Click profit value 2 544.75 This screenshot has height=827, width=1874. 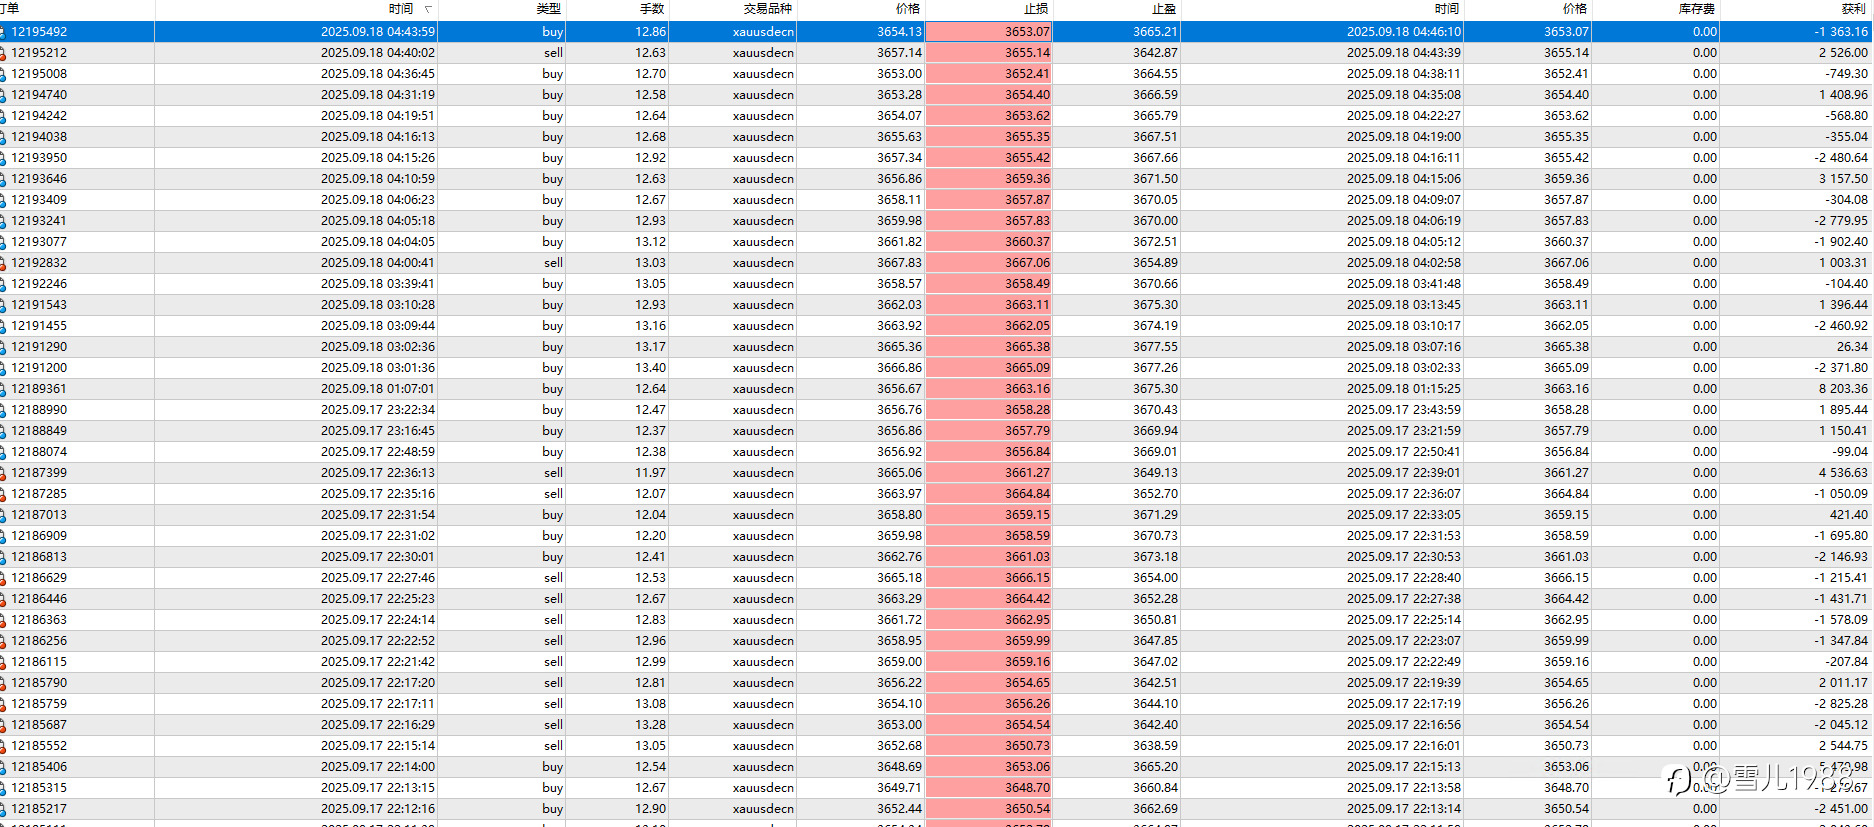pyautogui.click(x=1843, y=746)
